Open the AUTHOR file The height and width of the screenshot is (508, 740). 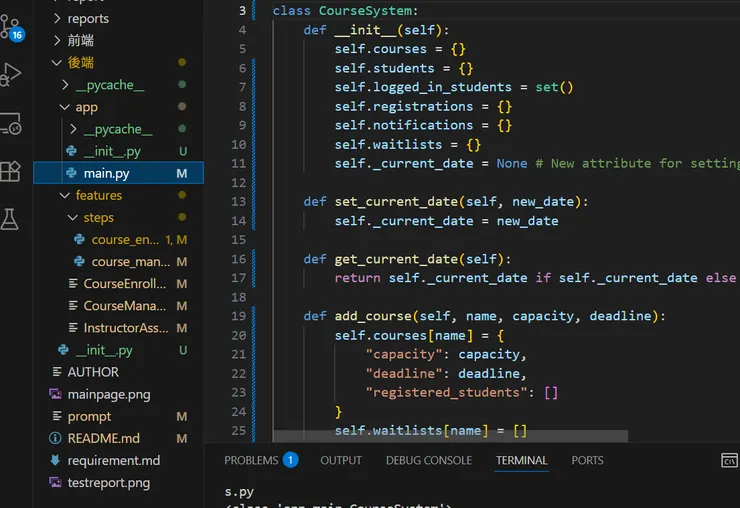(93, 372)
